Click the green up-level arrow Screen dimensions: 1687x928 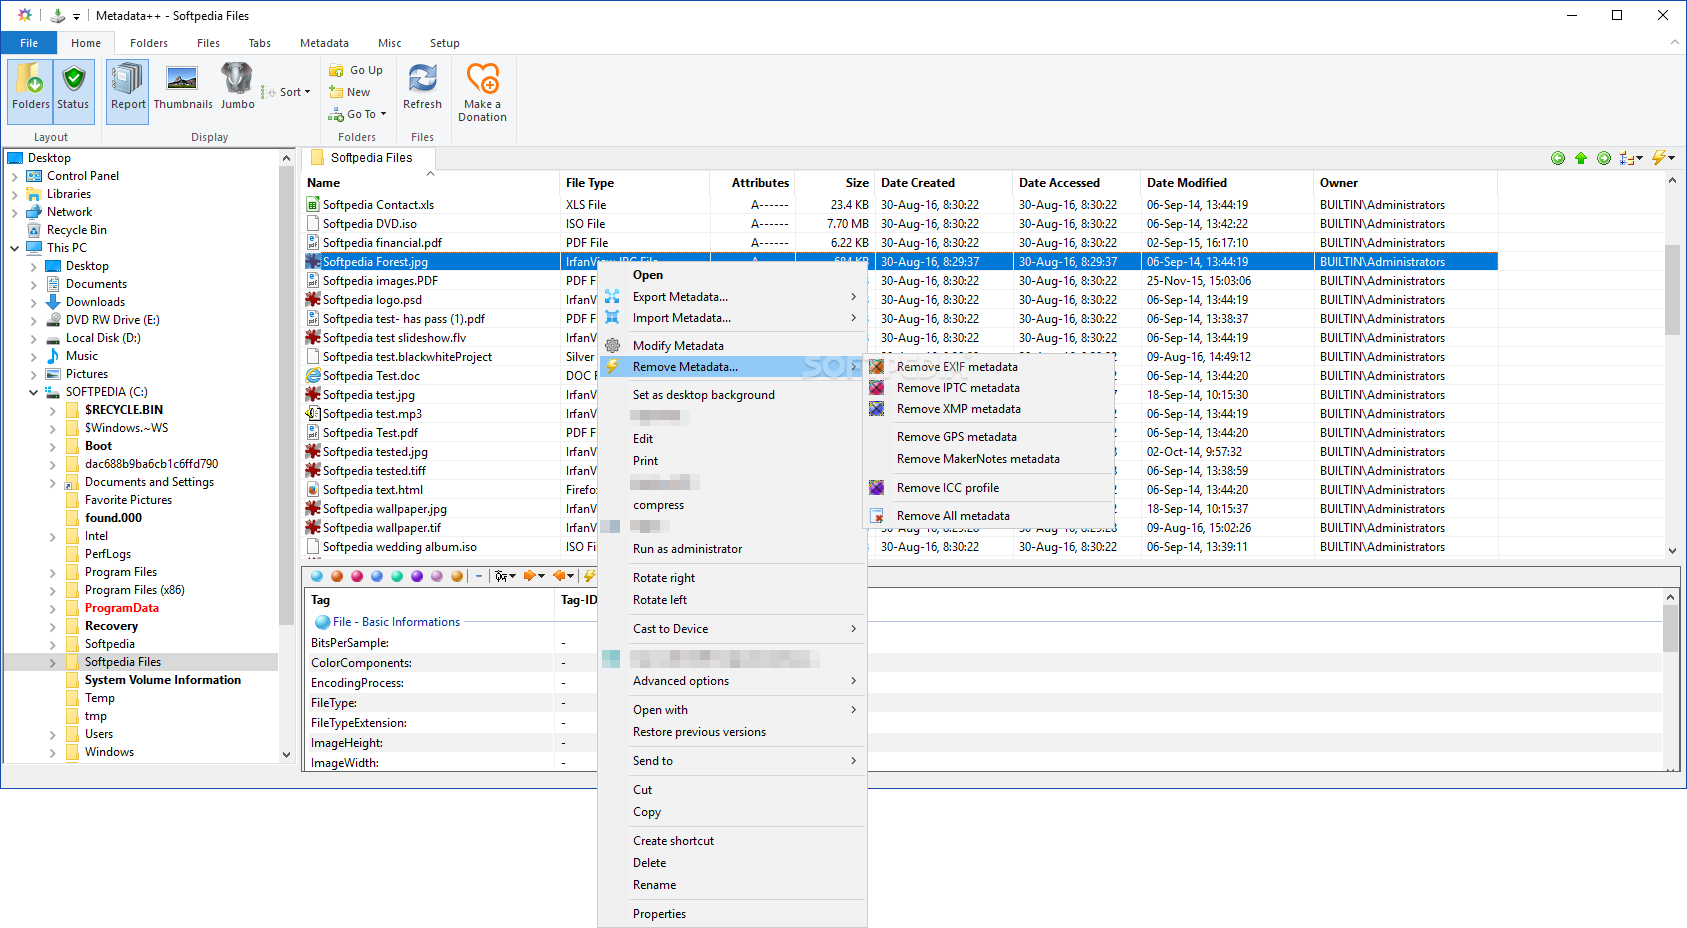1581,158
